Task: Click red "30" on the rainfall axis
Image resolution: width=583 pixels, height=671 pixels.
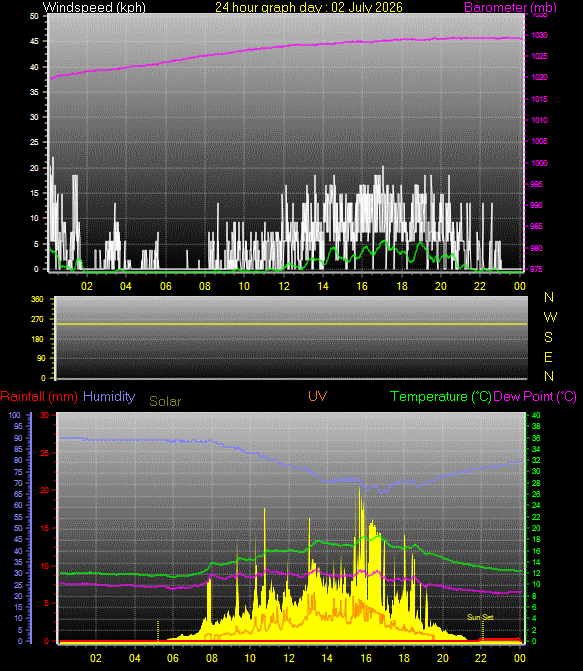Action: pyautogui.click(x=45, y=415)
